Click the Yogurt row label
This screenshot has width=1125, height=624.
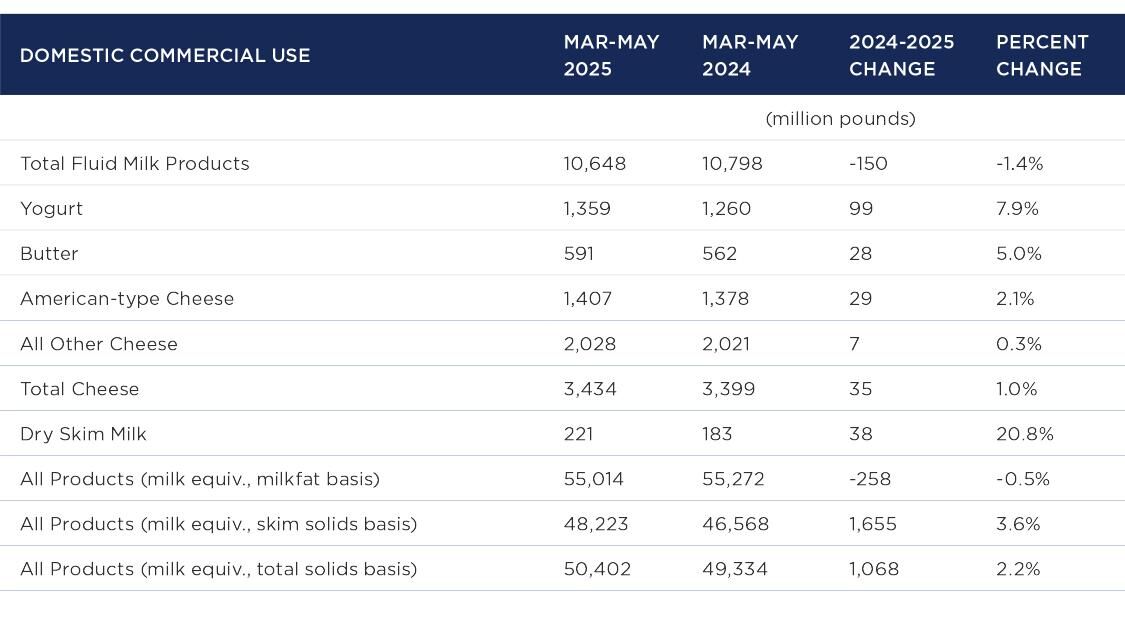pyautogui.click(x=51, y=209)
